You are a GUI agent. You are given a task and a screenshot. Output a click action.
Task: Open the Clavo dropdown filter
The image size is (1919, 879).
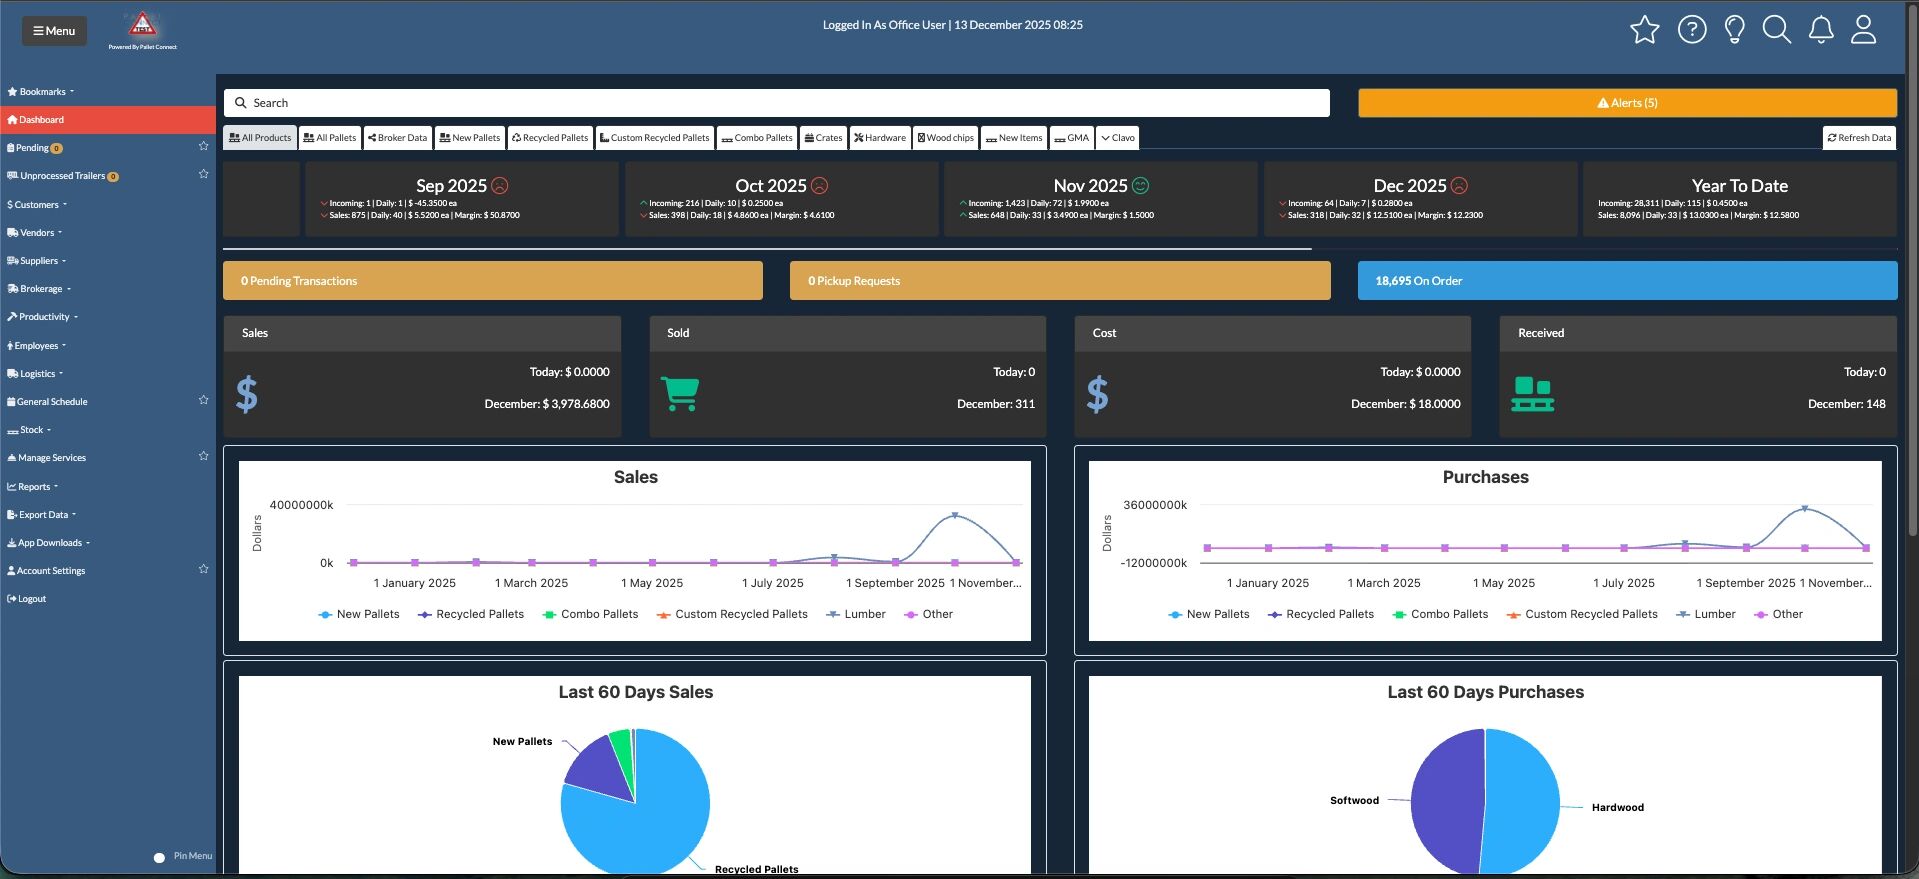(x=1118, y=138)
